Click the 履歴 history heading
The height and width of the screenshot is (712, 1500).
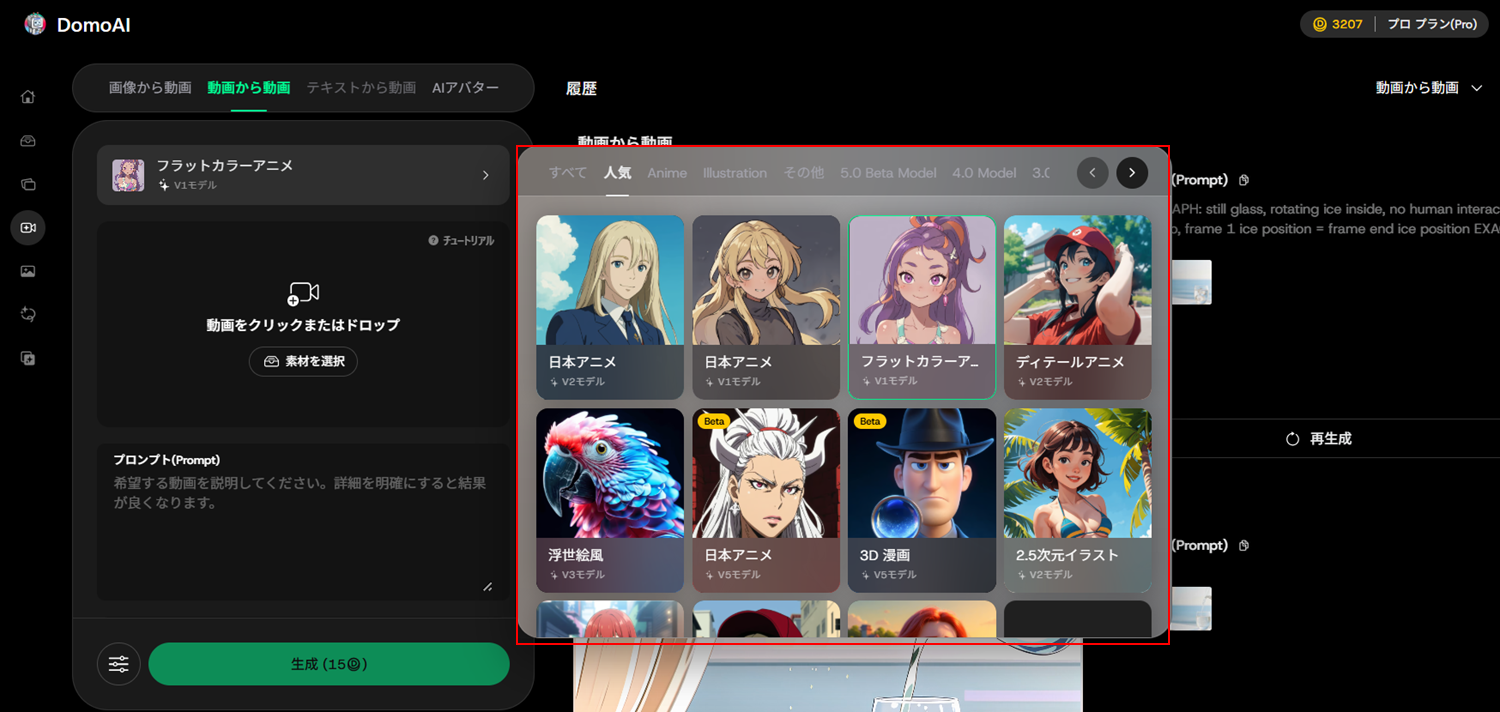581,88
